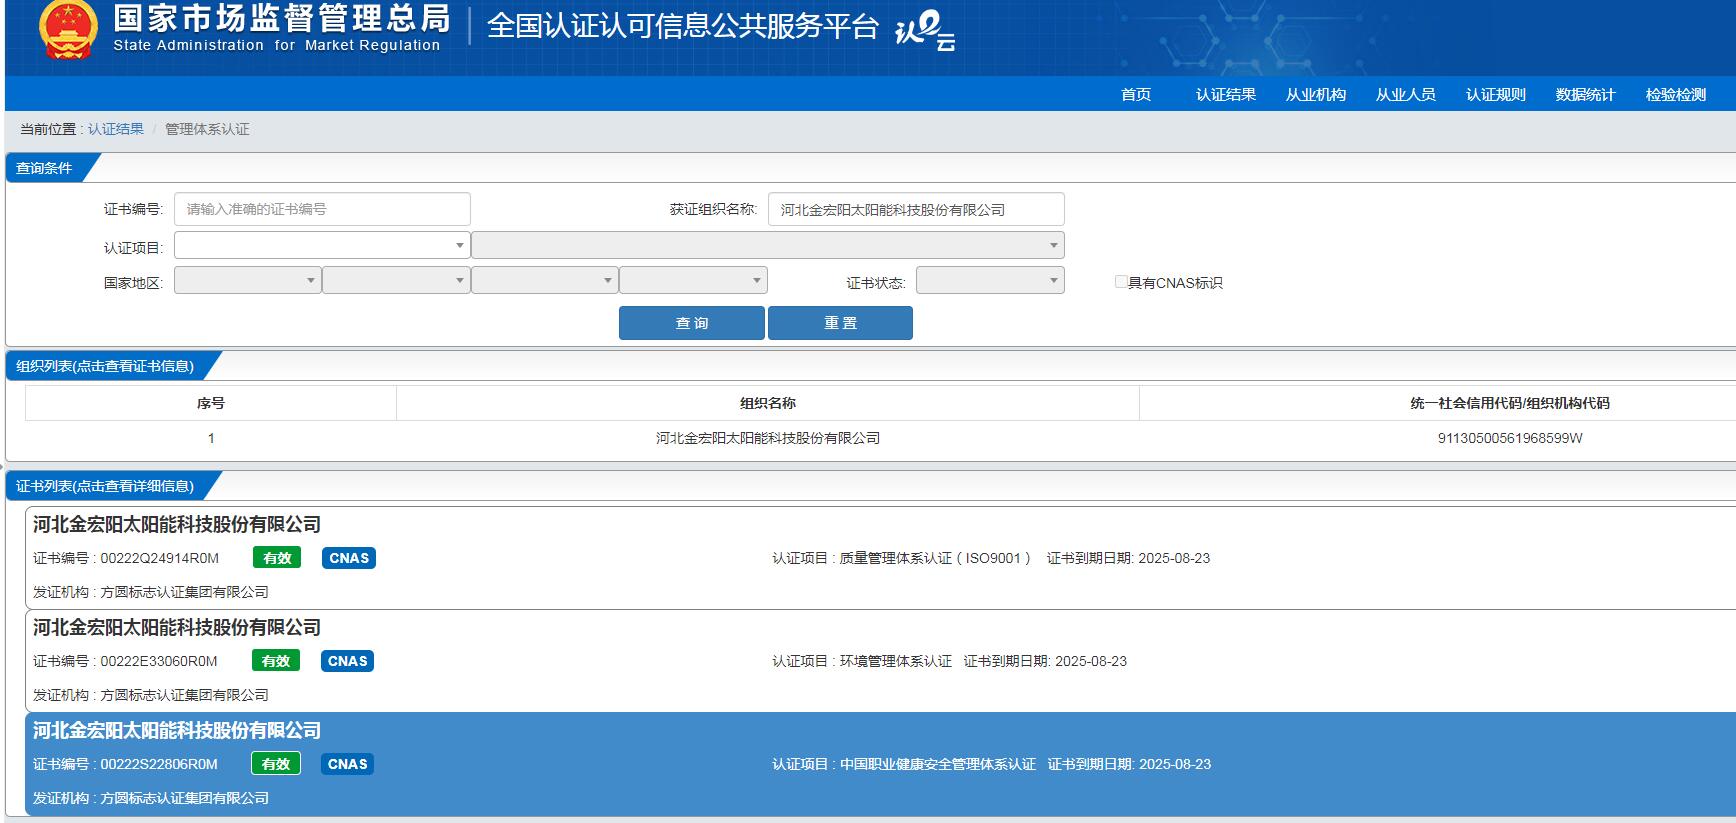Viewport: 1736px width, 823px height.
Task: Click the 查询条件 section tab
Action: tap(46, 168)
